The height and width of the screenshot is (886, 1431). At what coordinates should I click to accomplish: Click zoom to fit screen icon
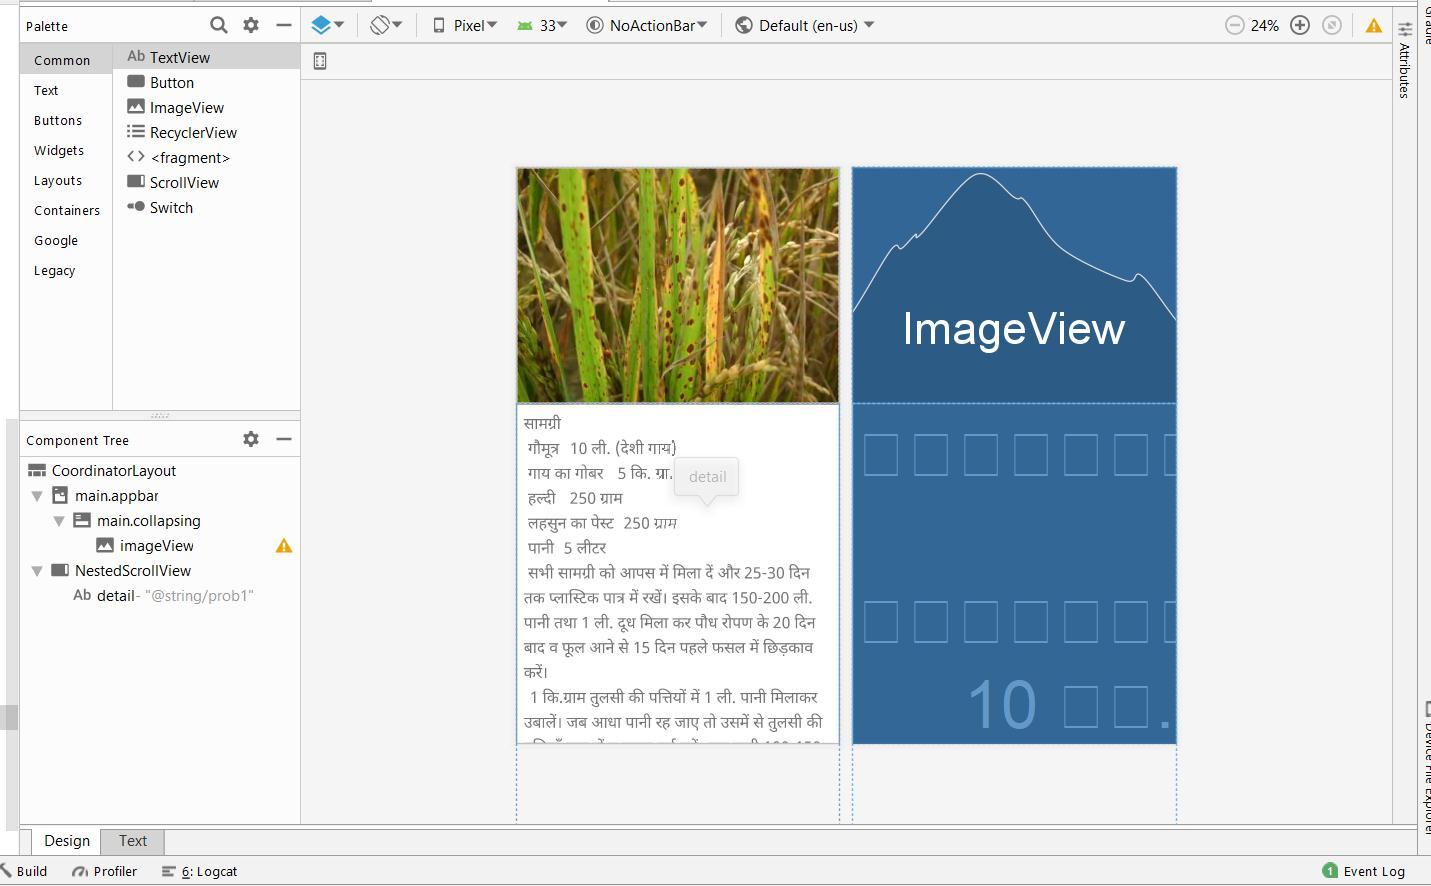click(1331, 26)
